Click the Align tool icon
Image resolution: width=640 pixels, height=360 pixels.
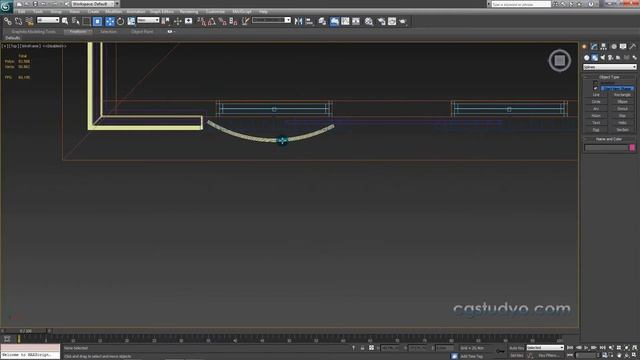click(309, 21)
